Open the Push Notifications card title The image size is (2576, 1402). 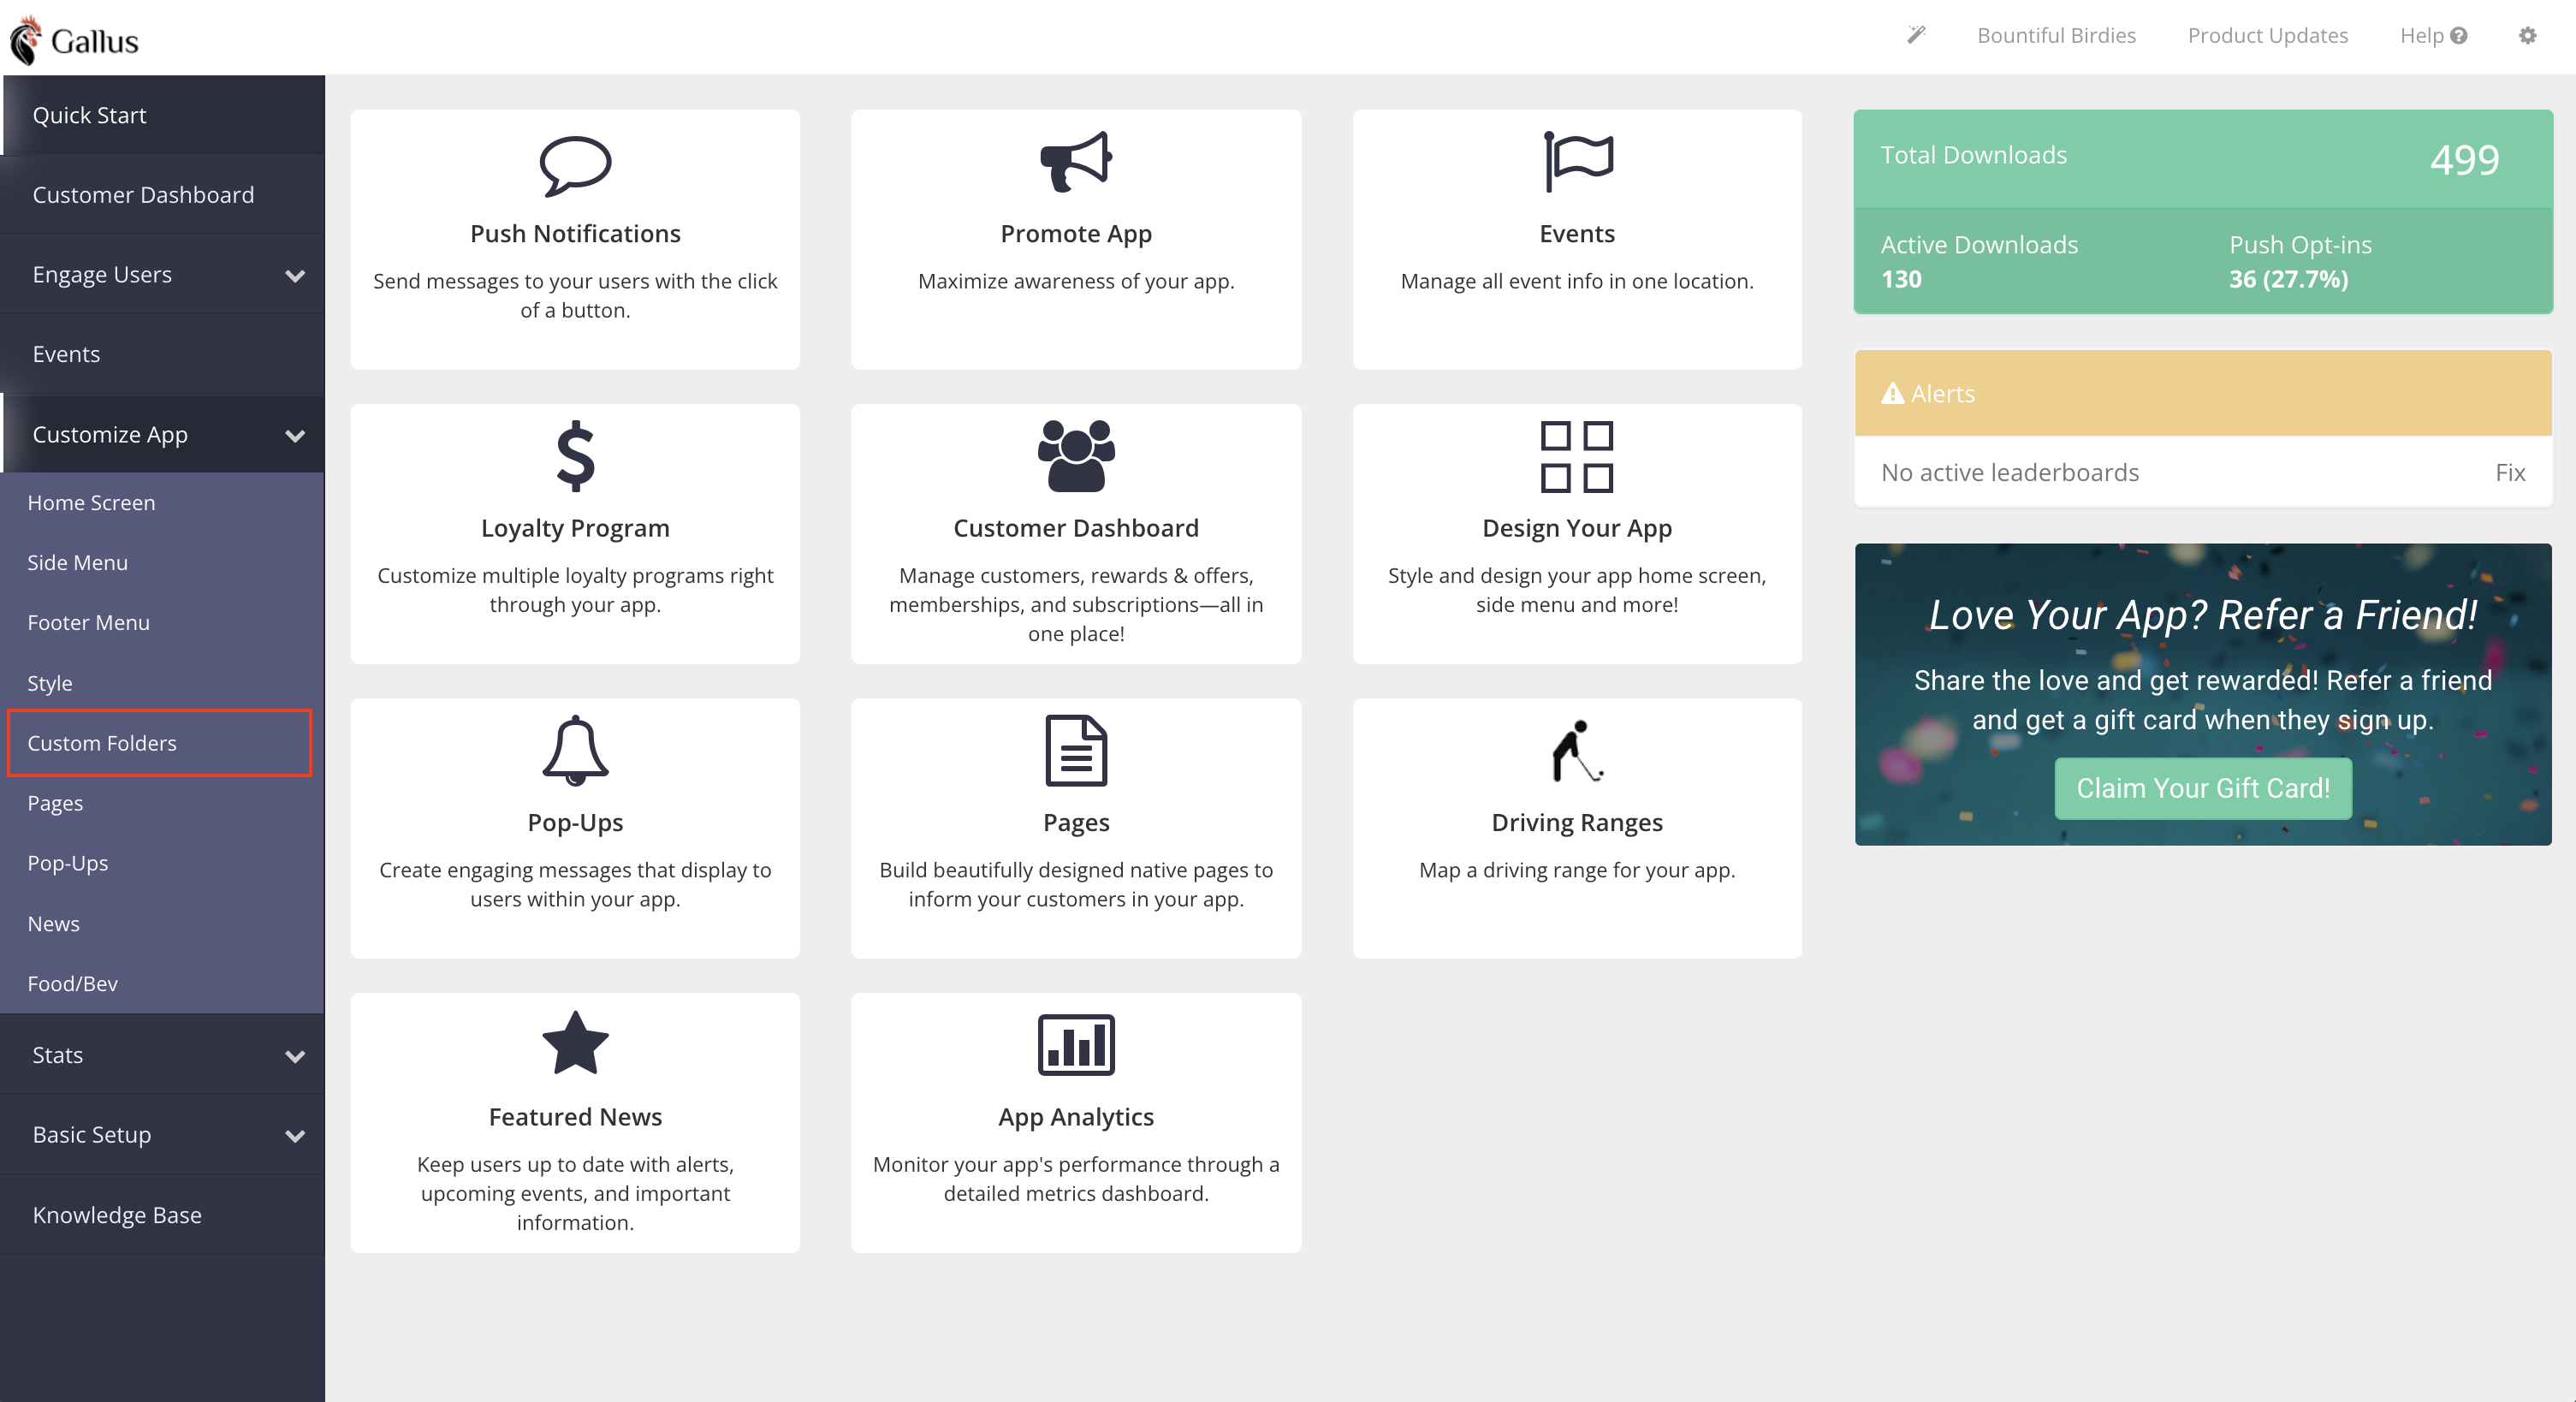[575, 233]
